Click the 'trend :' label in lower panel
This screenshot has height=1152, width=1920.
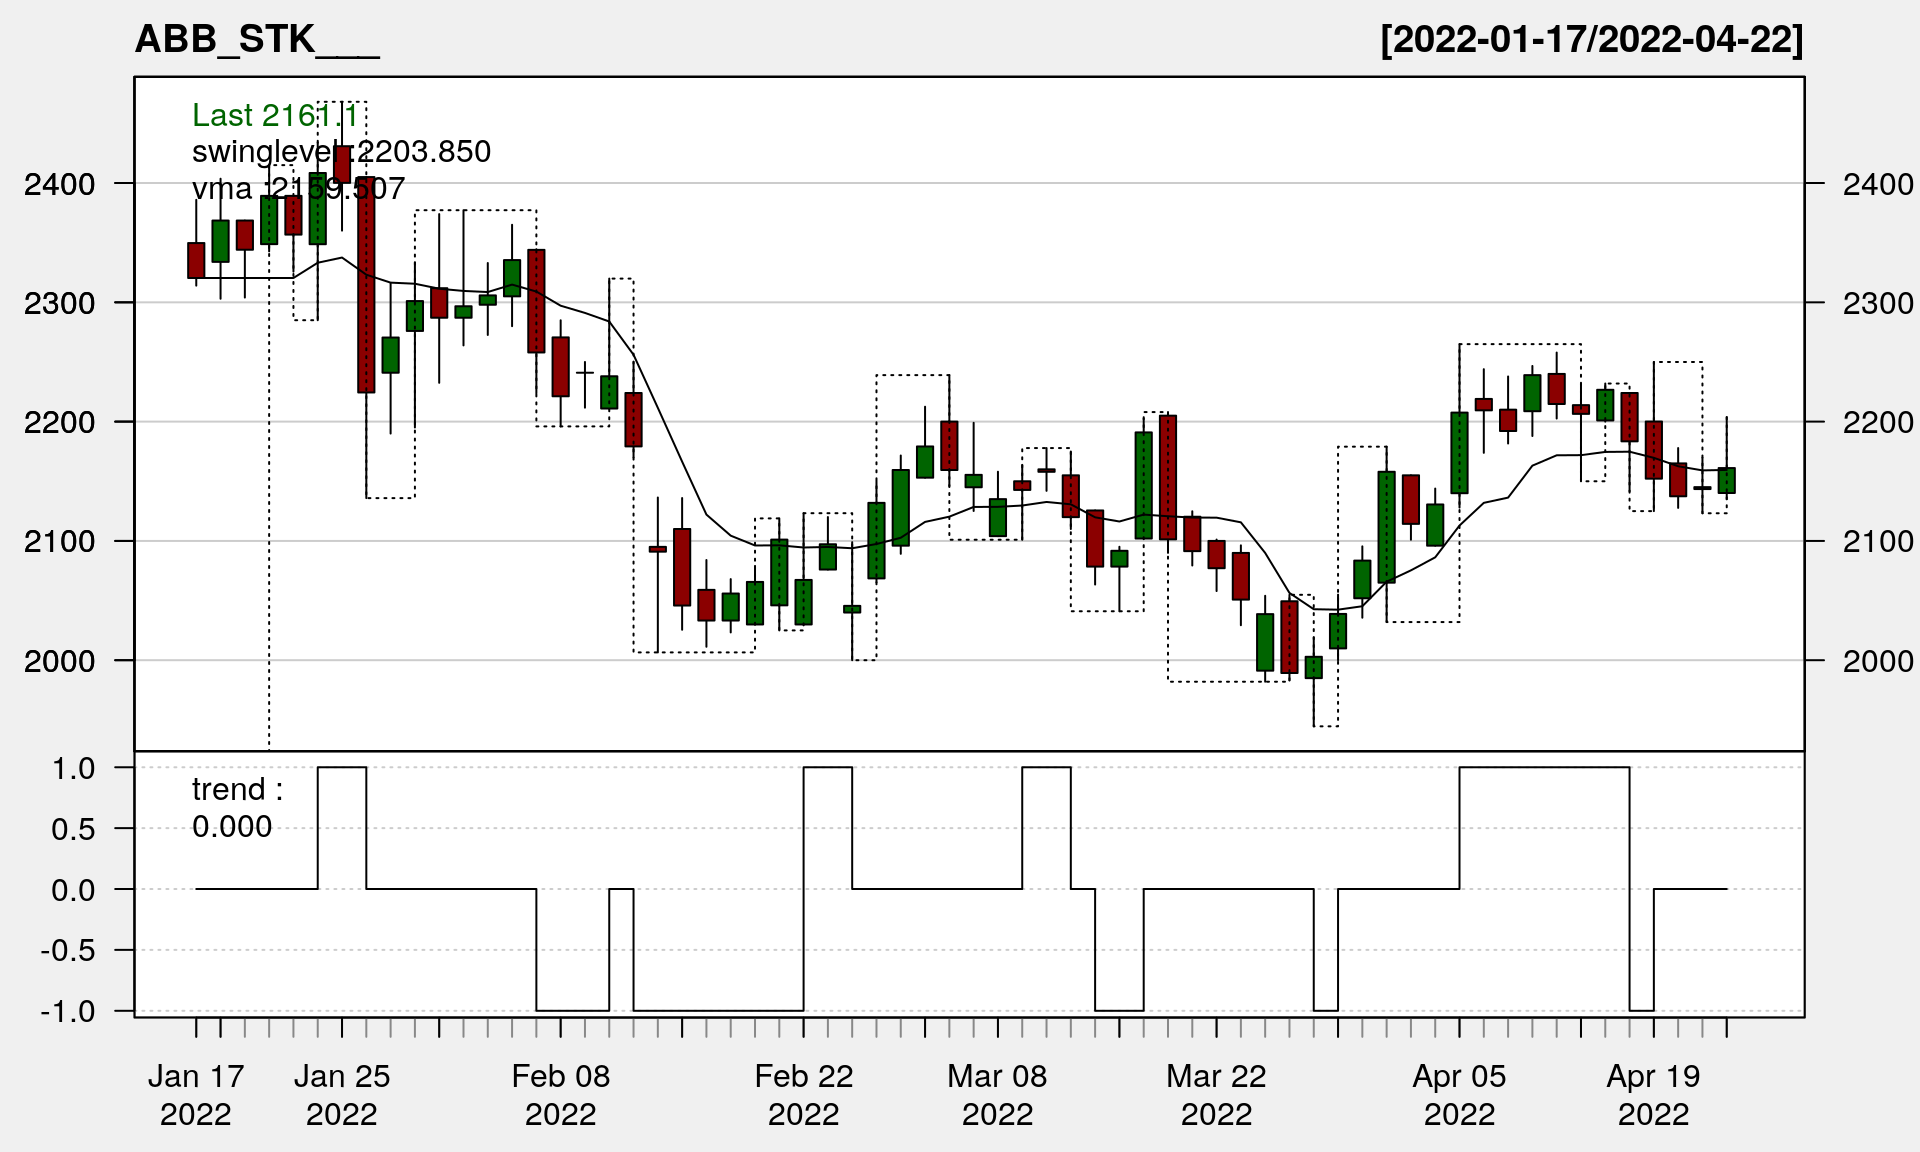pyautogui.click(x=237, y=790)
